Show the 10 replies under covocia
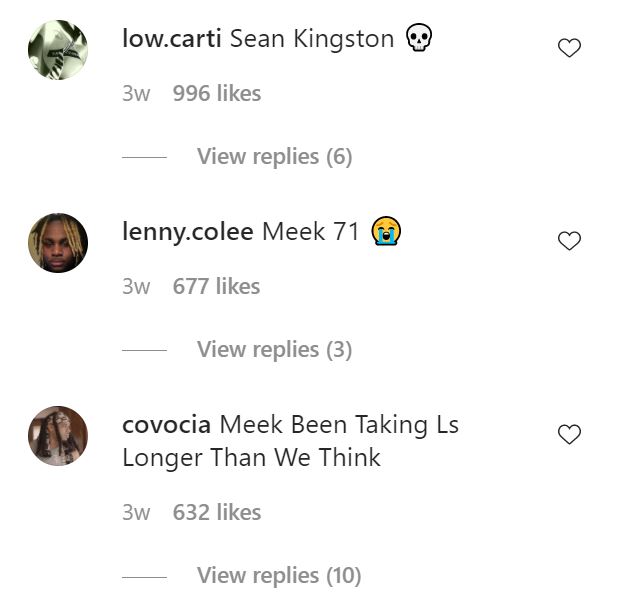Image resolution: width=621 pixels, height=605 pixels. coord(278,576)
